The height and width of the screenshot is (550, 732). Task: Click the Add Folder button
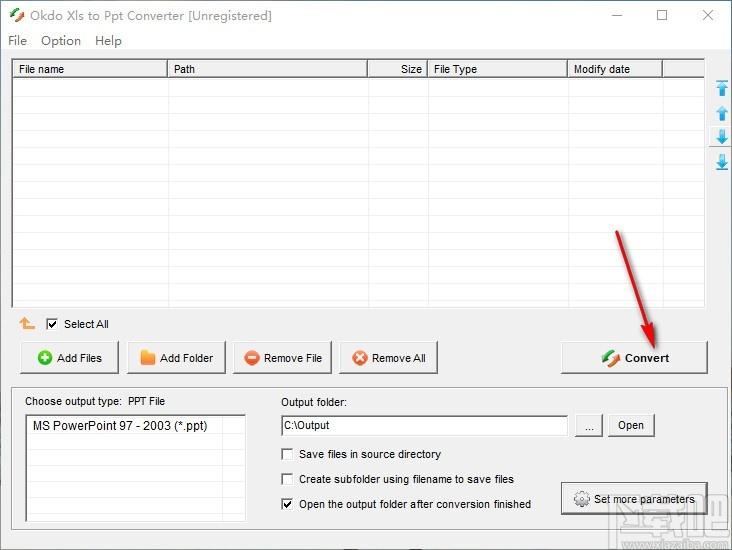point(176,358)
